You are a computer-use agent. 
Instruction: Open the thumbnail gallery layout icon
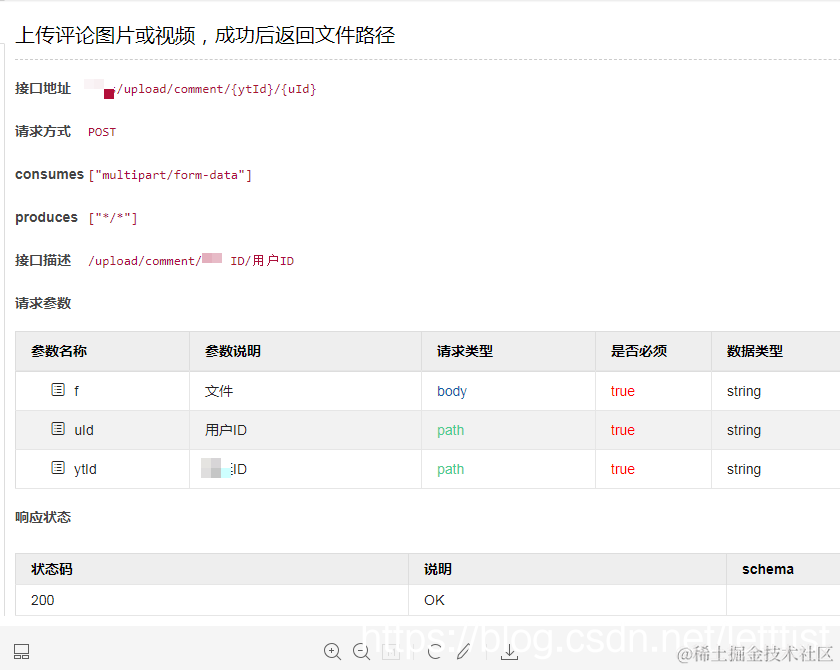[21, 651]
